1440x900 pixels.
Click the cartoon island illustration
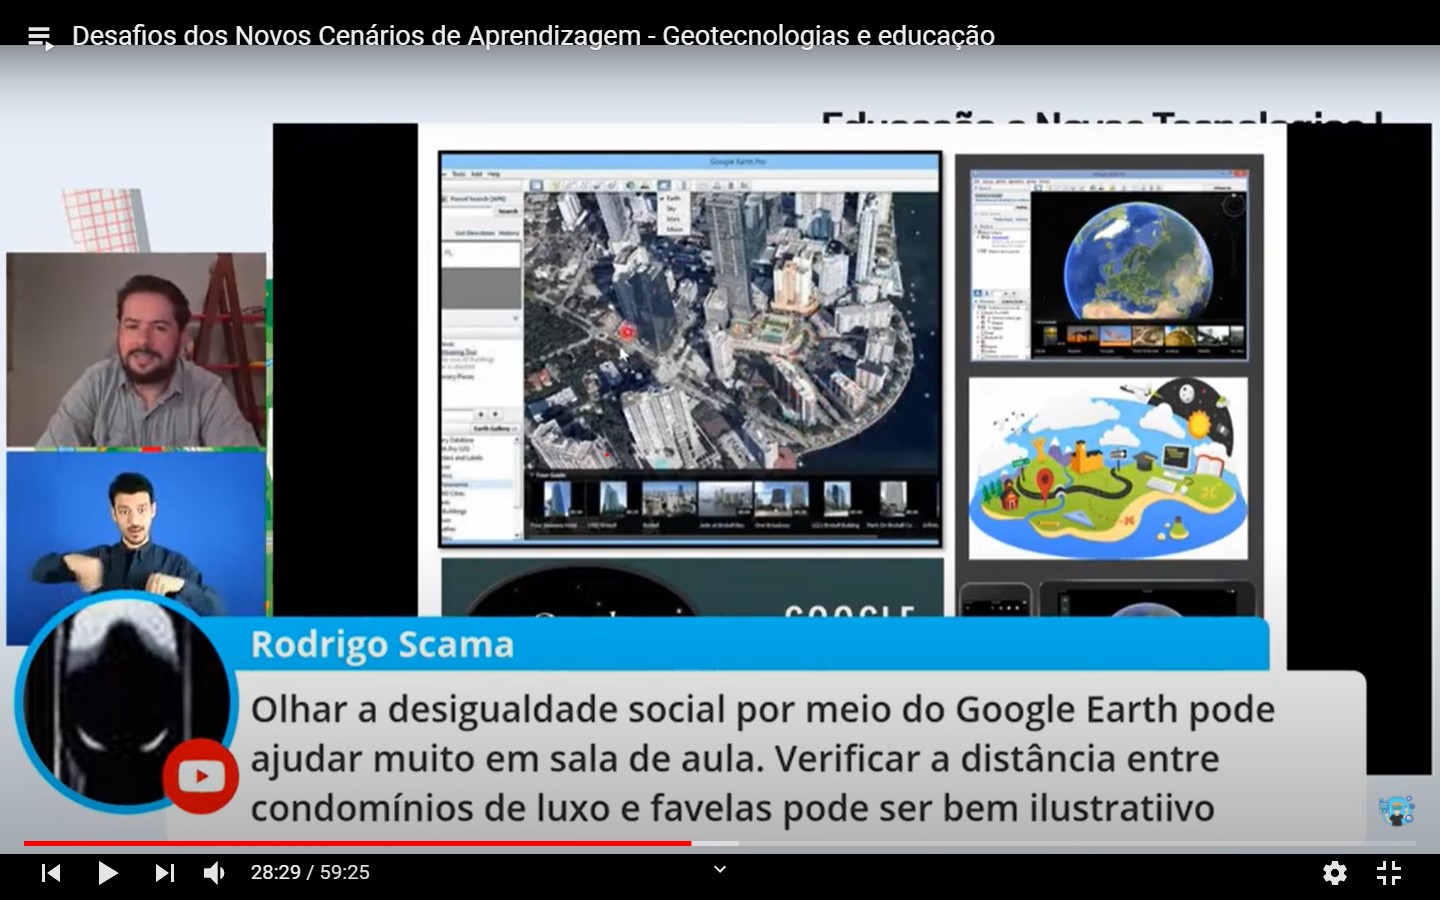1108,468
